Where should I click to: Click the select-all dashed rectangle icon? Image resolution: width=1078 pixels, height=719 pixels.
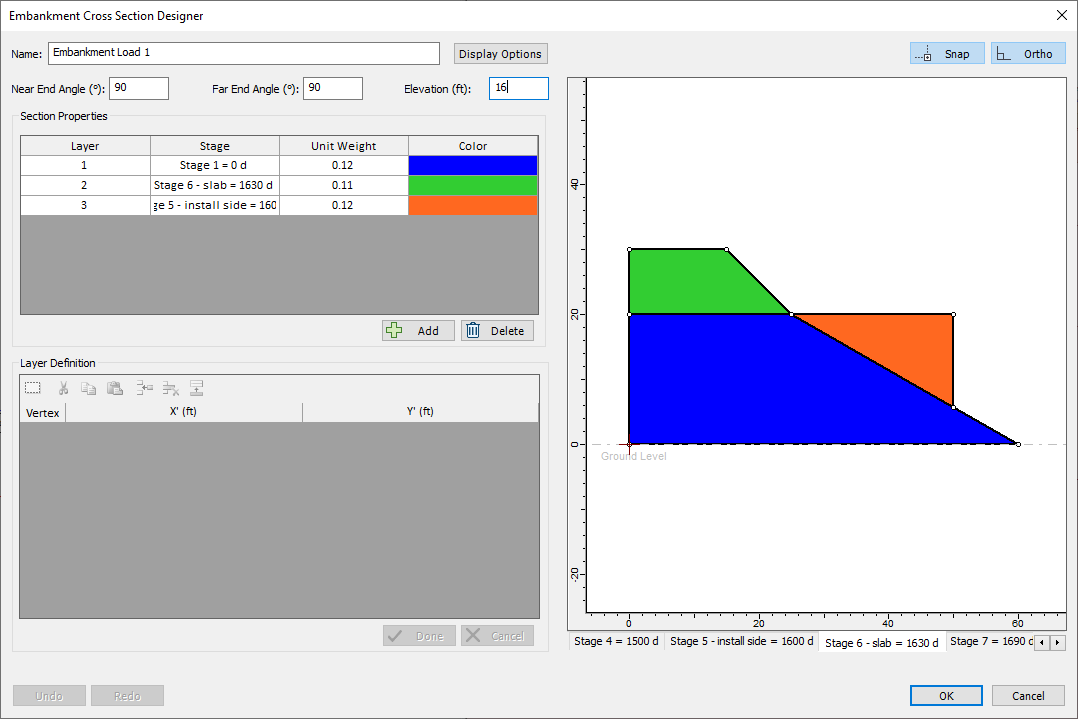(33, 388)
